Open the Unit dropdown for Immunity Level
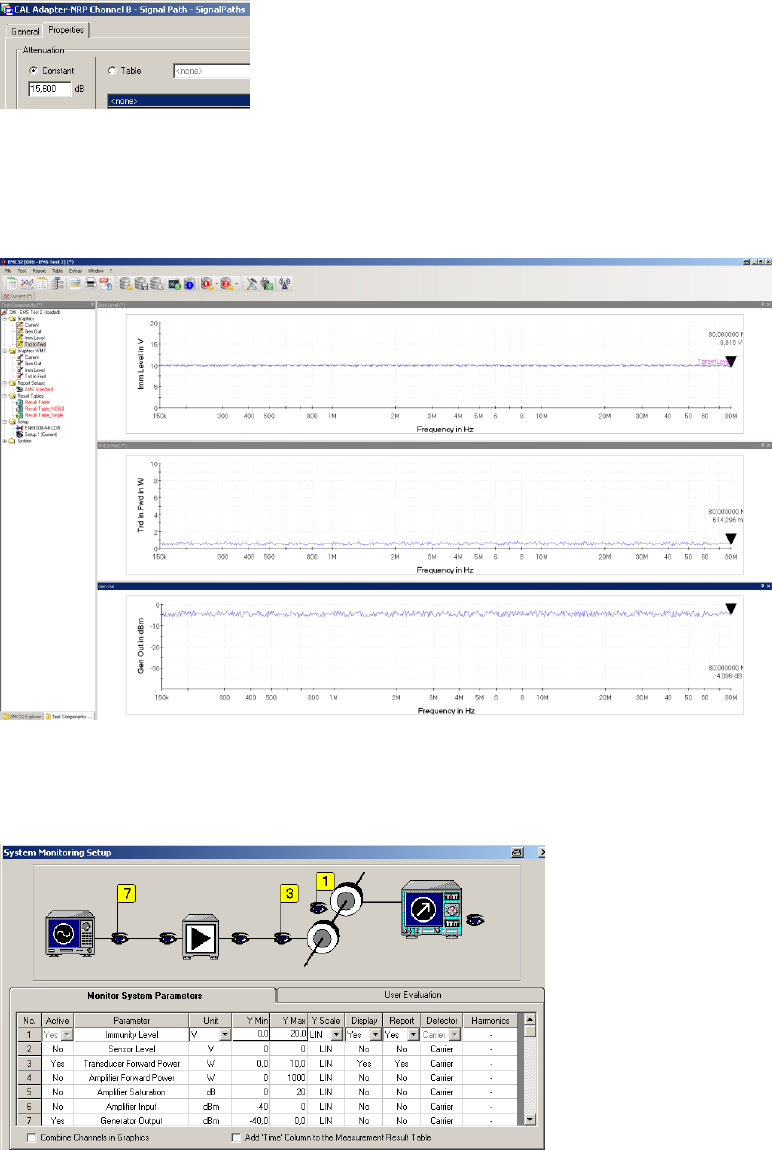 [225, 1035]
